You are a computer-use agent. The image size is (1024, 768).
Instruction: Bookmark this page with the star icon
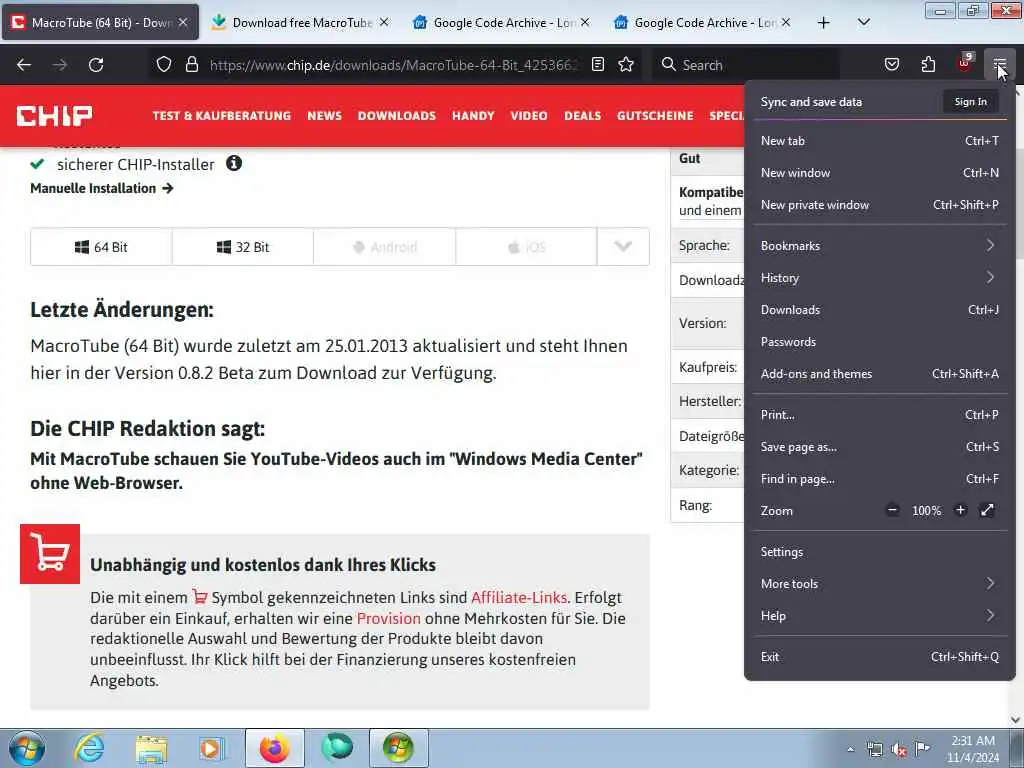tap(626, 64)
